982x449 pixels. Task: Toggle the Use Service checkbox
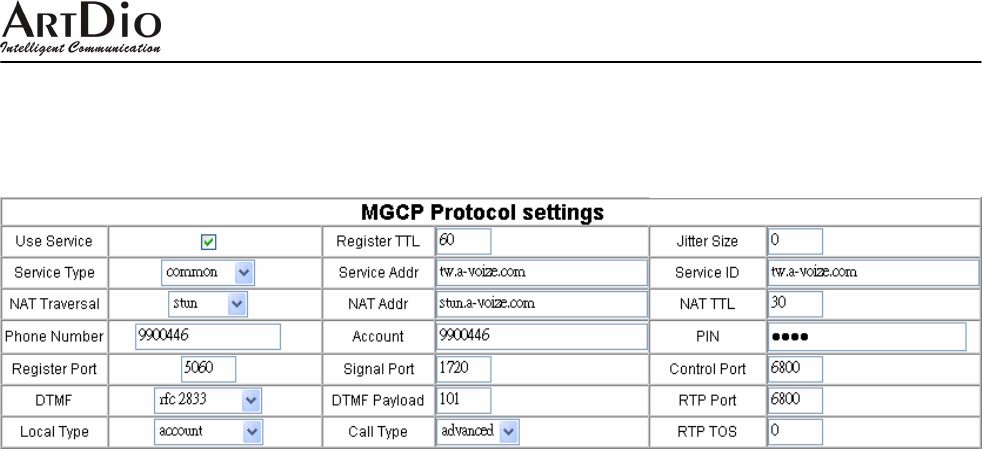[209, 242]
